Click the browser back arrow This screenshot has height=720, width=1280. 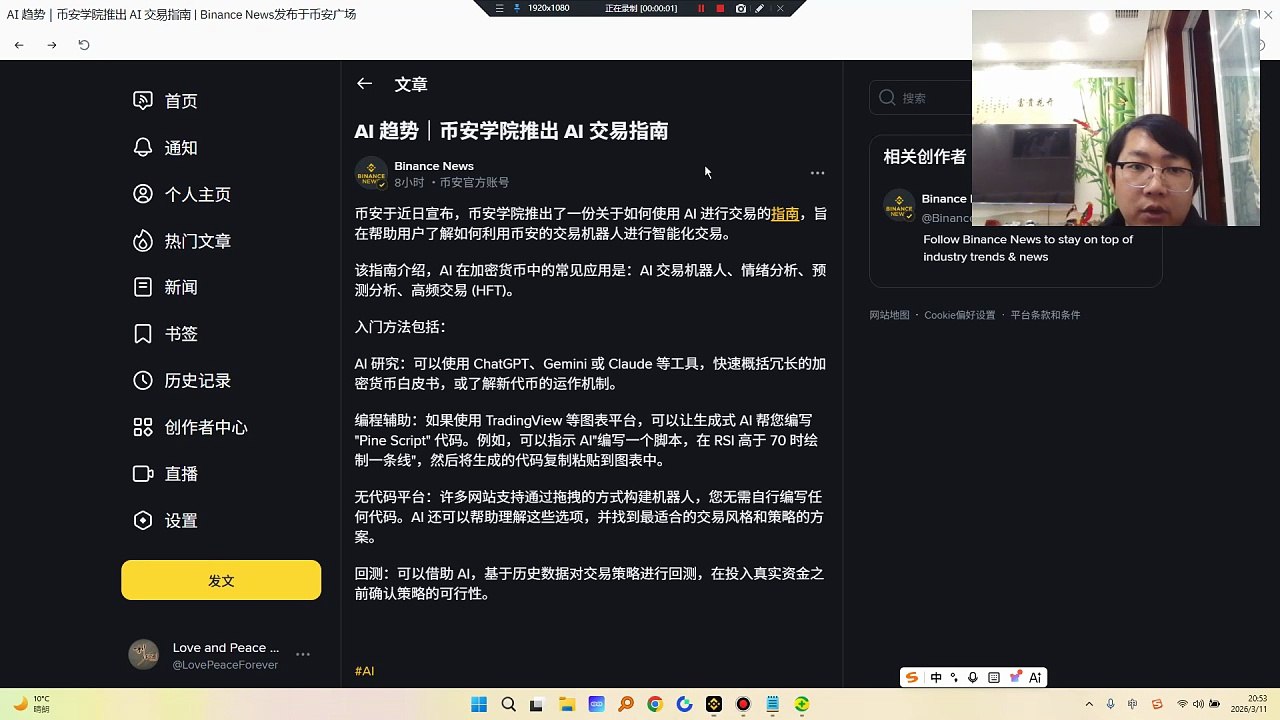(x=19, y=45)
